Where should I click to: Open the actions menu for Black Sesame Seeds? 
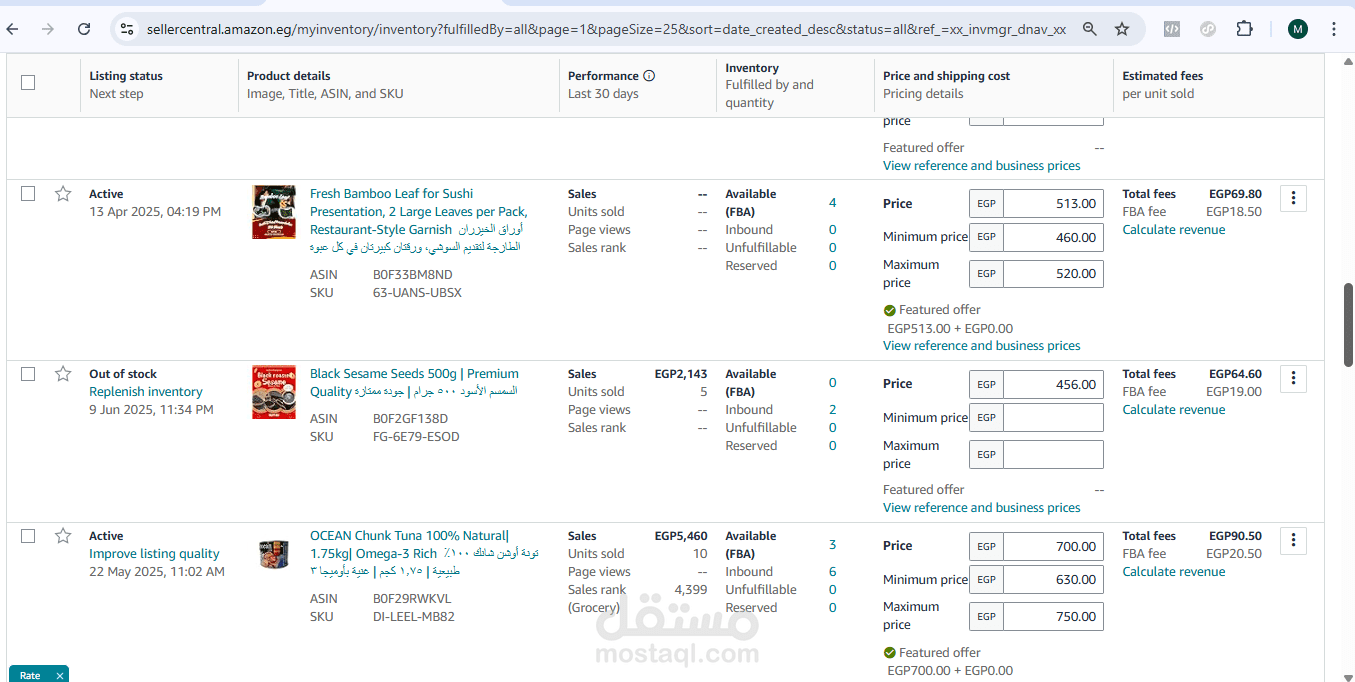[1293, 379]
